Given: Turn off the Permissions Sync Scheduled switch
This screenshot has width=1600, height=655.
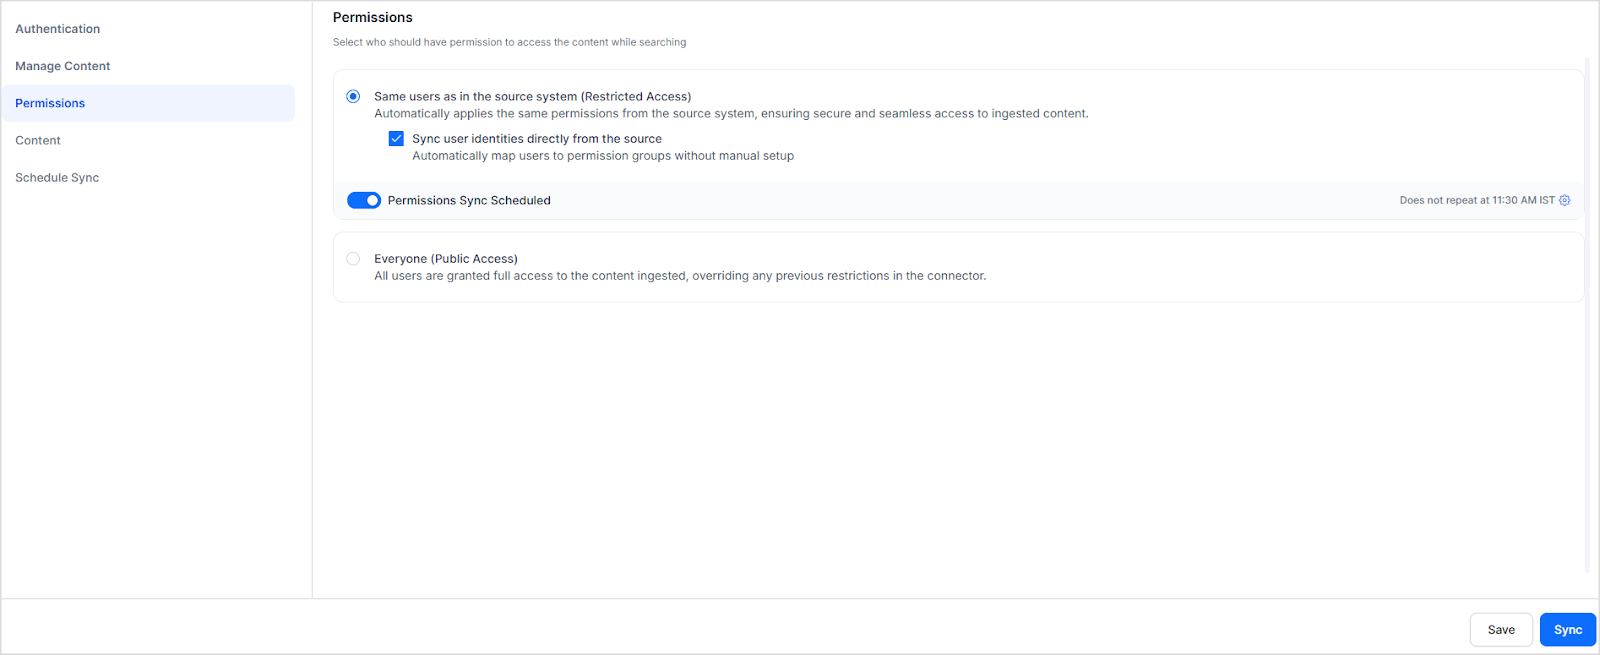Looking at the screenshot, I should pos(364,200).
